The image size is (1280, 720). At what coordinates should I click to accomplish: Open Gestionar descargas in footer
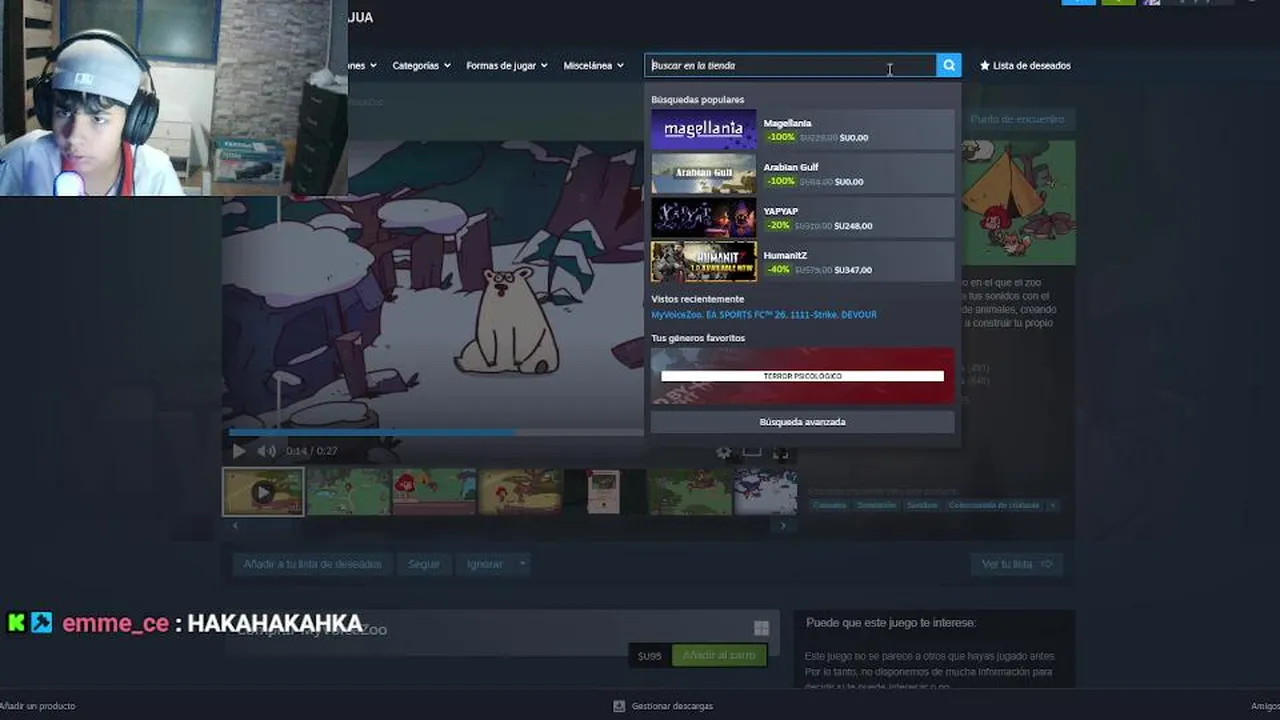point(663,706)
